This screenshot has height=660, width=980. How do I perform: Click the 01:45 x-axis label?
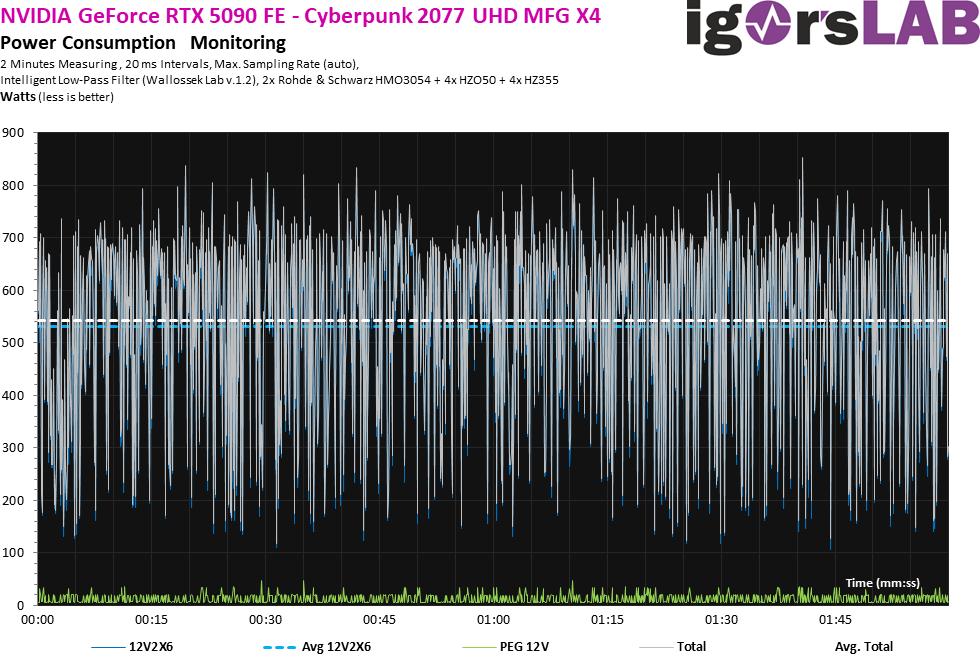click(x=836, y=620)
